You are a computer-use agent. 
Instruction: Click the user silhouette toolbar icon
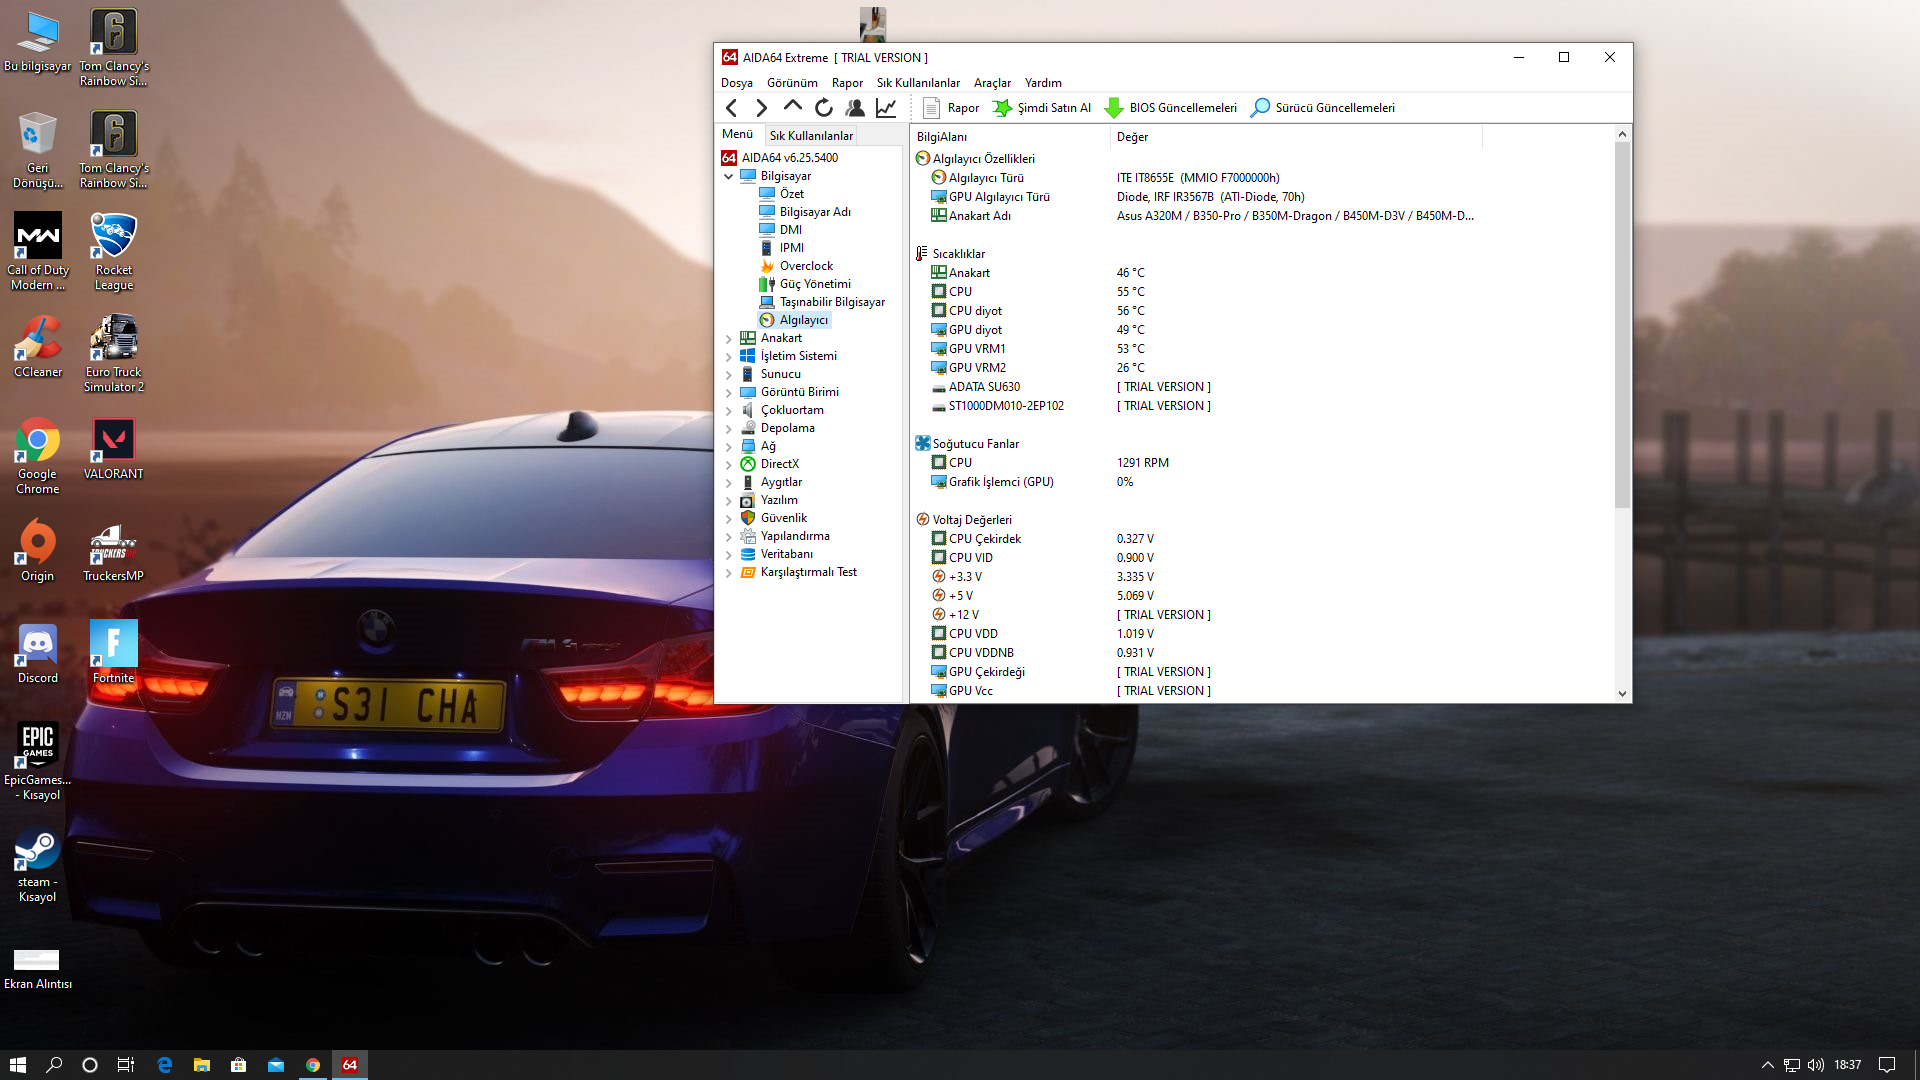pos(855,108)
